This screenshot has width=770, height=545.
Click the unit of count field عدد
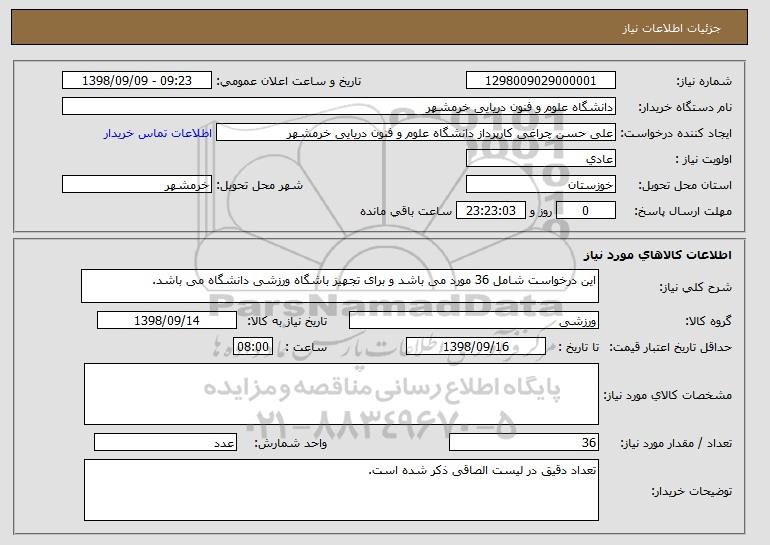click(x=165, y=442)
